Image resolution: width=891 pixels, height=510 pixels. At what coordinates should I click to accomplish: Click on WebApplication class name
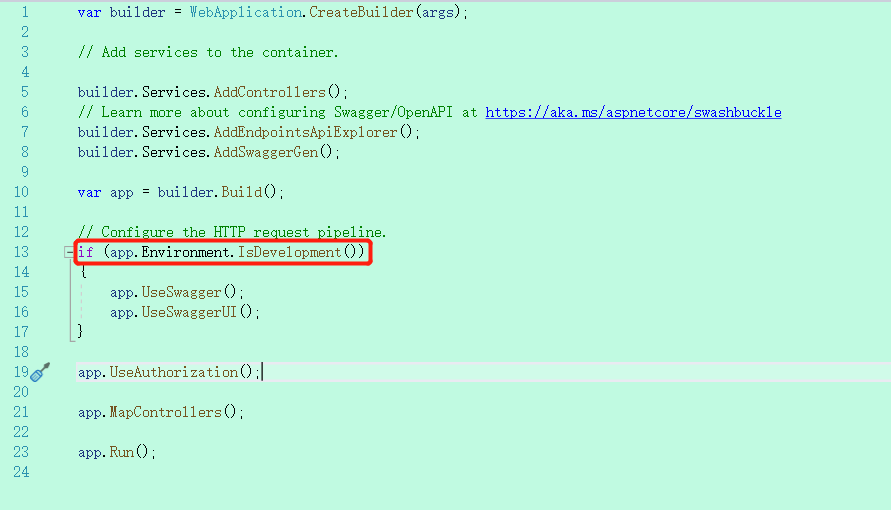245,12
